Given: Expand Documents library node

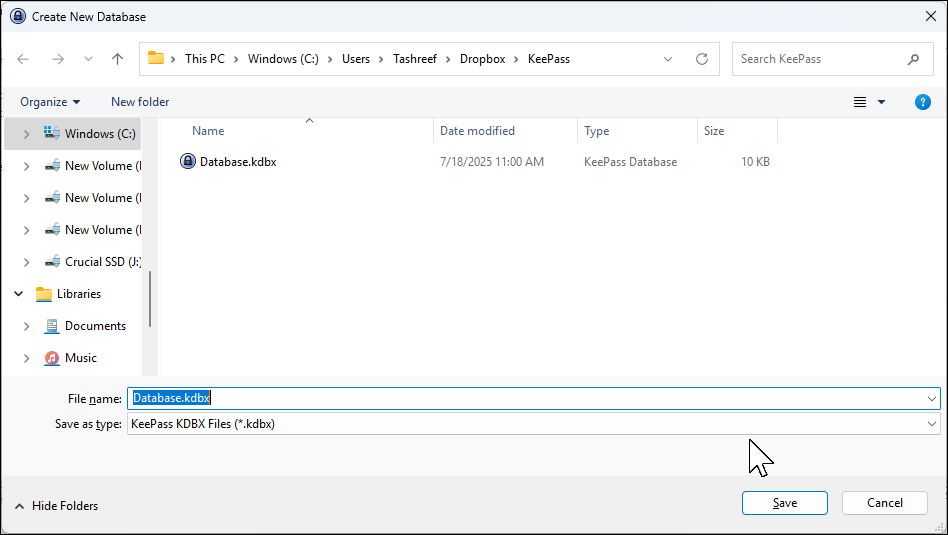Looking at the screenshot, I should pos(26,326).
